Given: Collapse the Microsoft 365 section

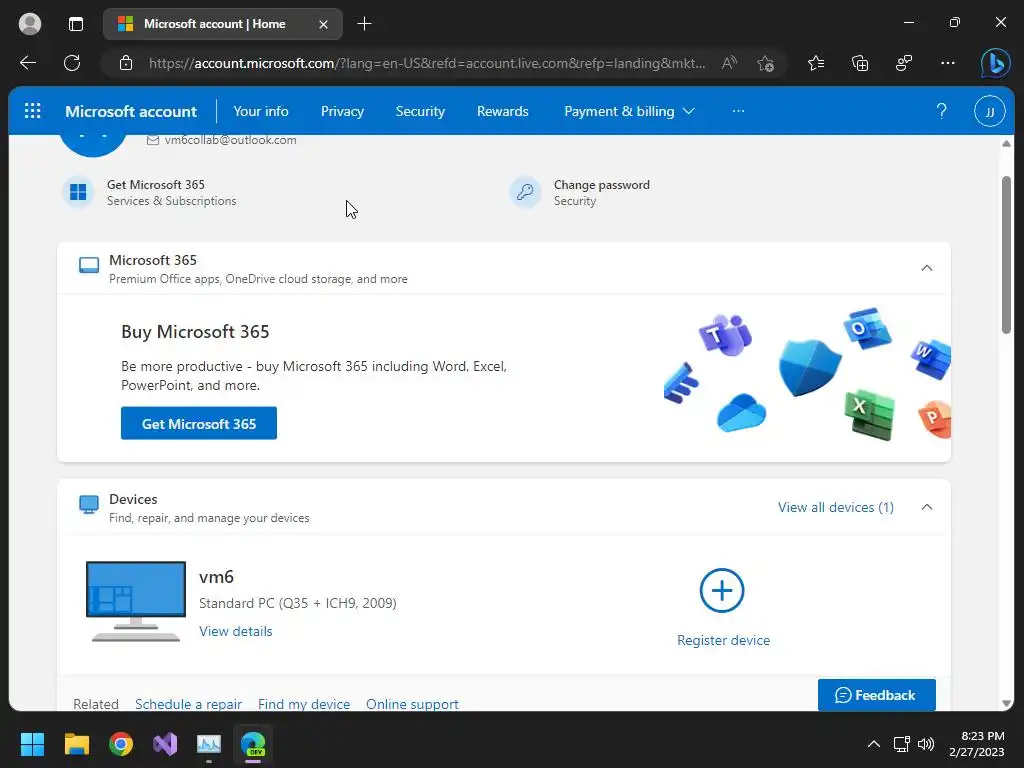Looking at the screenshot, I should [927, 268].
